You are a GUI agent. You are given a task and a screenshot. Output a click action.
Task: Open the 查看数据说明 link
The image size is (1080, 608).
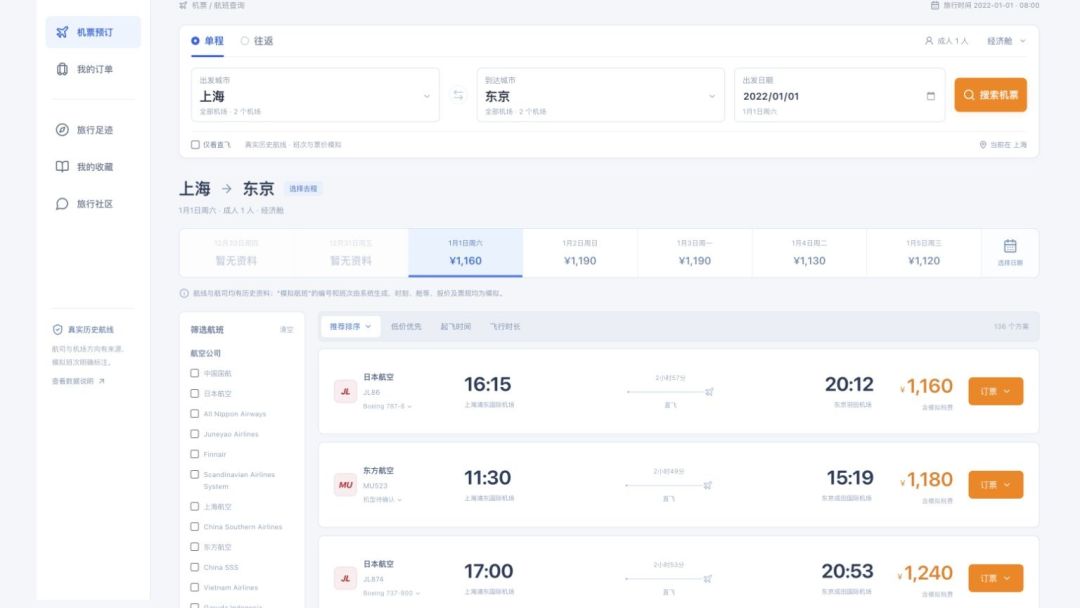tap(79, 381)
